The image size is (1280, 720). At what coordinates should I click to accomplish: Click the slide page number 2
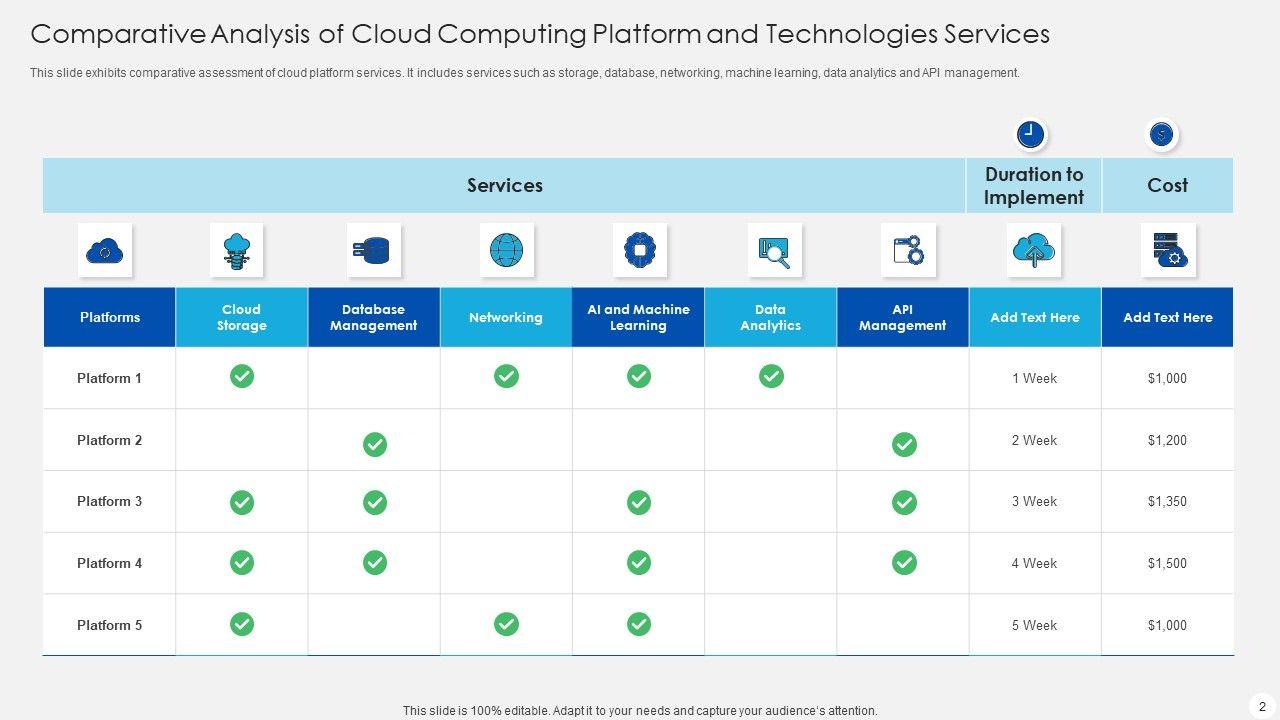coord(1262,706)
